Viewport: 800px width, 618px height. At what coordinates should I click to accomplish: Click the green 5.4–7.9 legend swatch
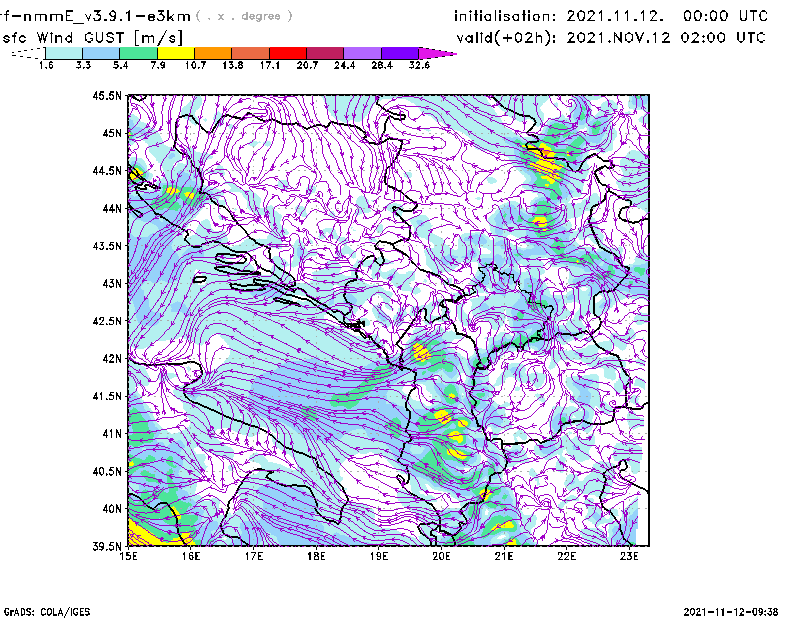tap(138, 53)
